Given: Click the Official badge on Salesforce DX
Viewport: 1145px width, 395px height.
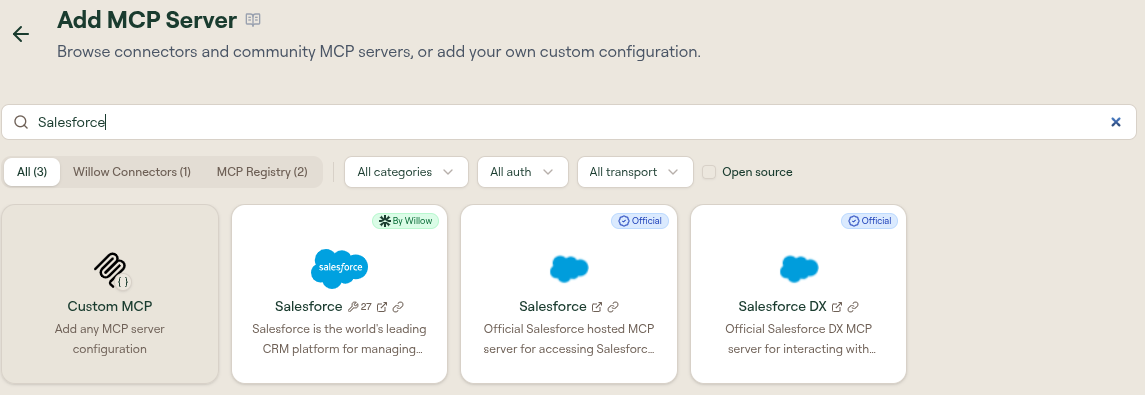Looking at the screenshot, I should (870, 220).
